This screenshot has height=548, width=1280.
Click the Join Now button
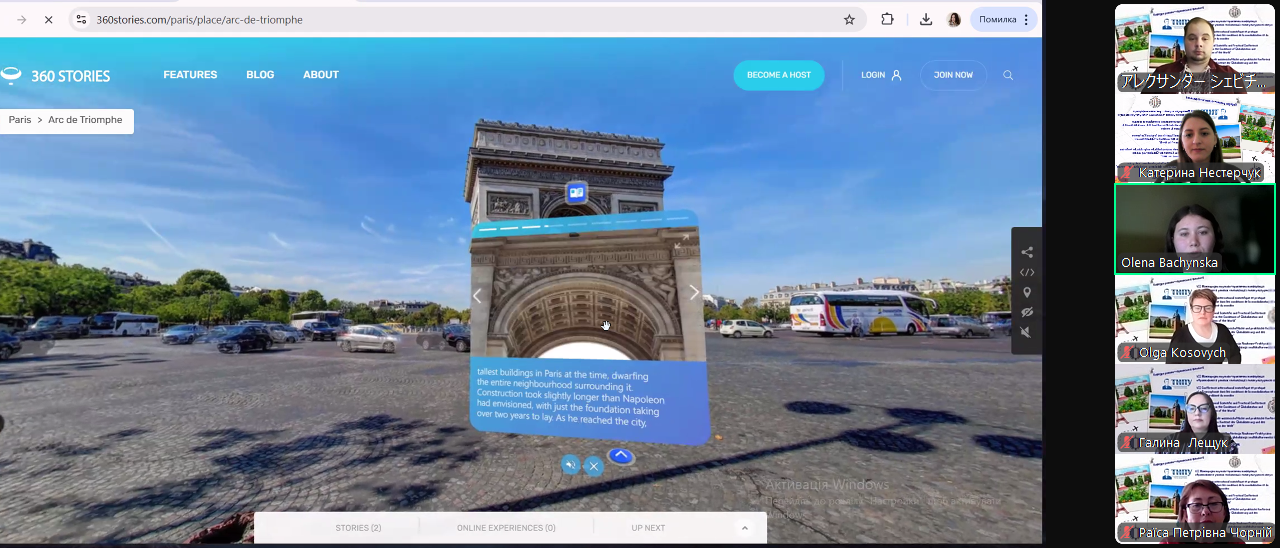click(953, 75)
